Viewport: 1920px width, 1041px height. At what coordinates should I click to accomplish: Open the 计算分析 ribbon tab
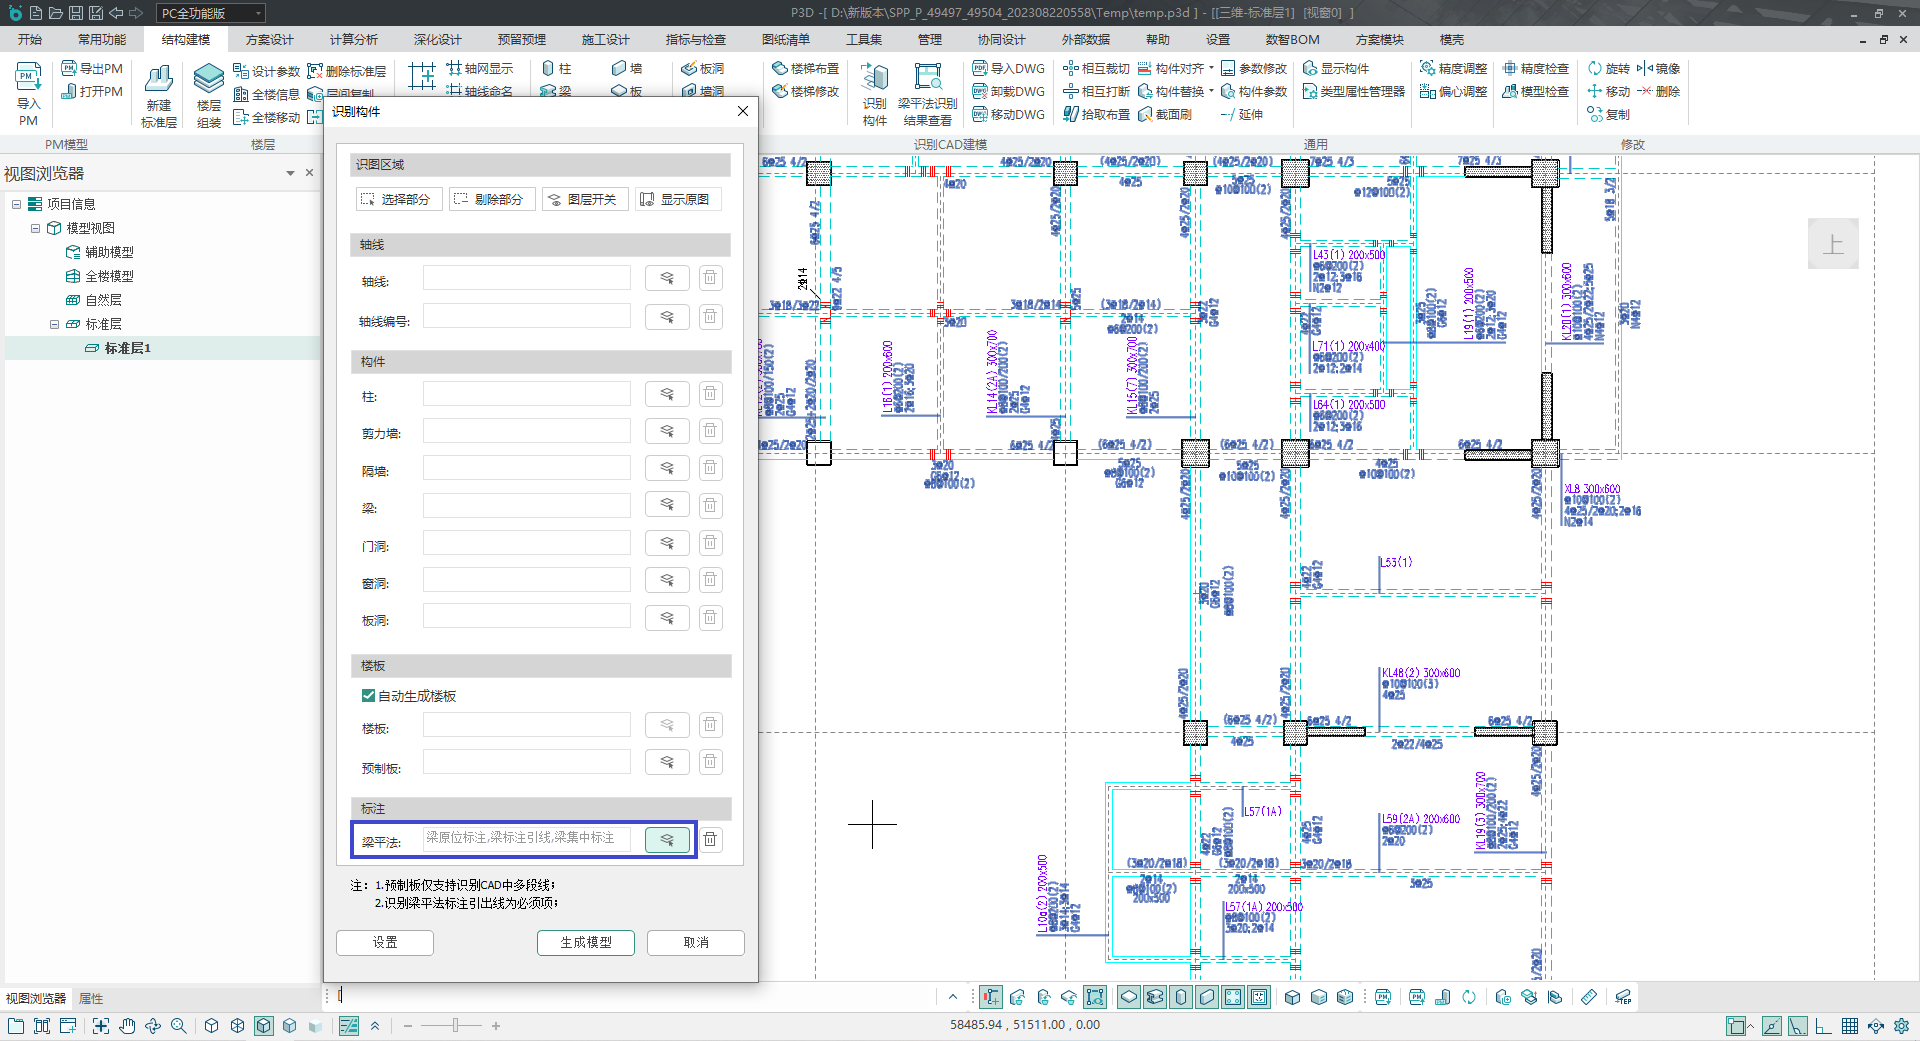(x=354, y=40)
